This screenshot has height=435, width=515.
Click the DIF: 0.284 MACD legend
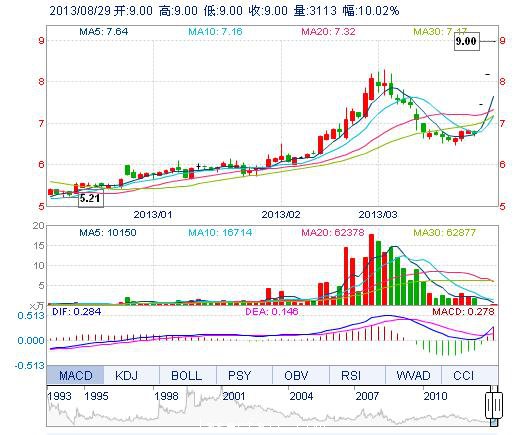point(76,312)
